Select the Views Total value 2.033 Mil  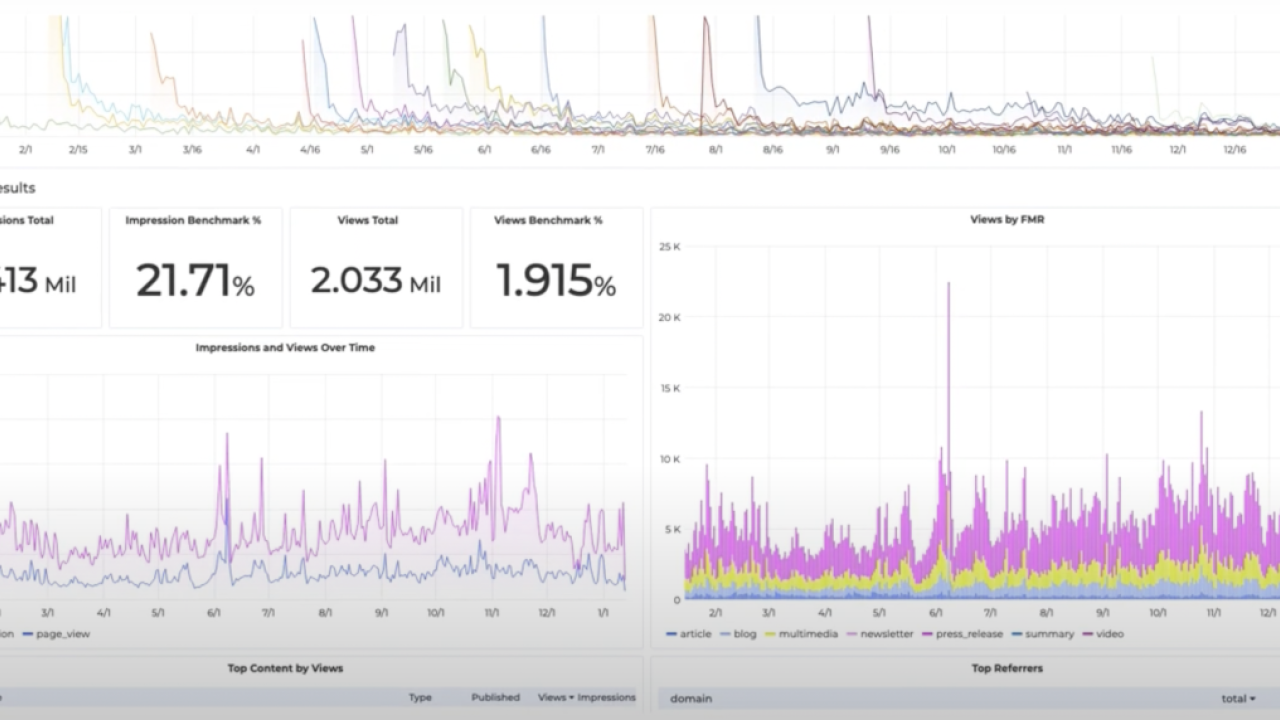pyautogui.click(x=375, y=281)
